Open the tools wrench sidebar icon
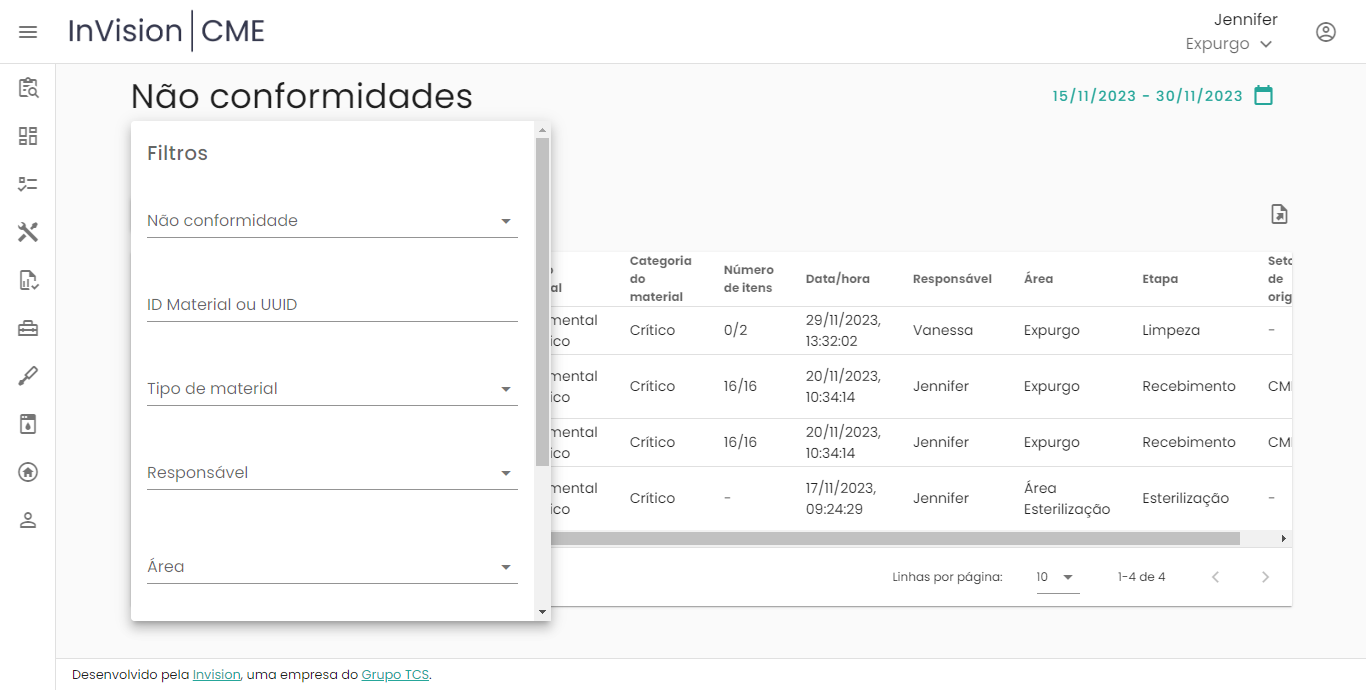 click(28, 232)
